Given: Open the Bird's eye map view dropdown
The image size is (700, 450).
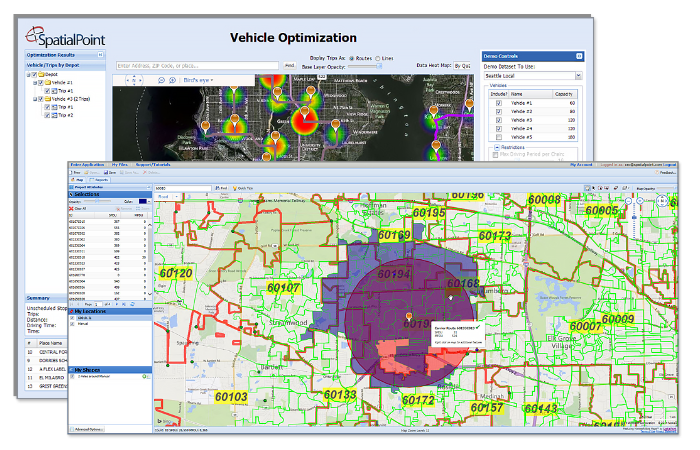Looking at the screenshot, I should click(x=198, y=80).
